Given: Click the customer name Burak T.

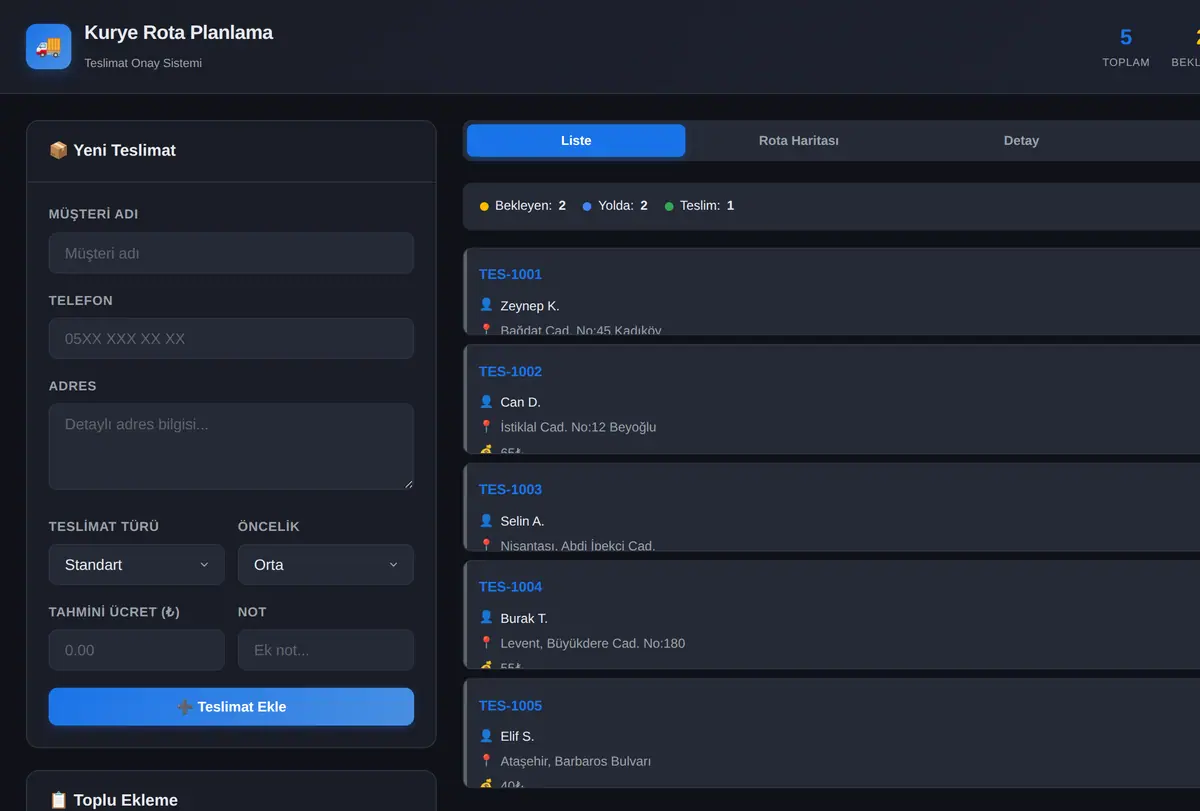Looking at the screenshot, I should tap(524, 618).
